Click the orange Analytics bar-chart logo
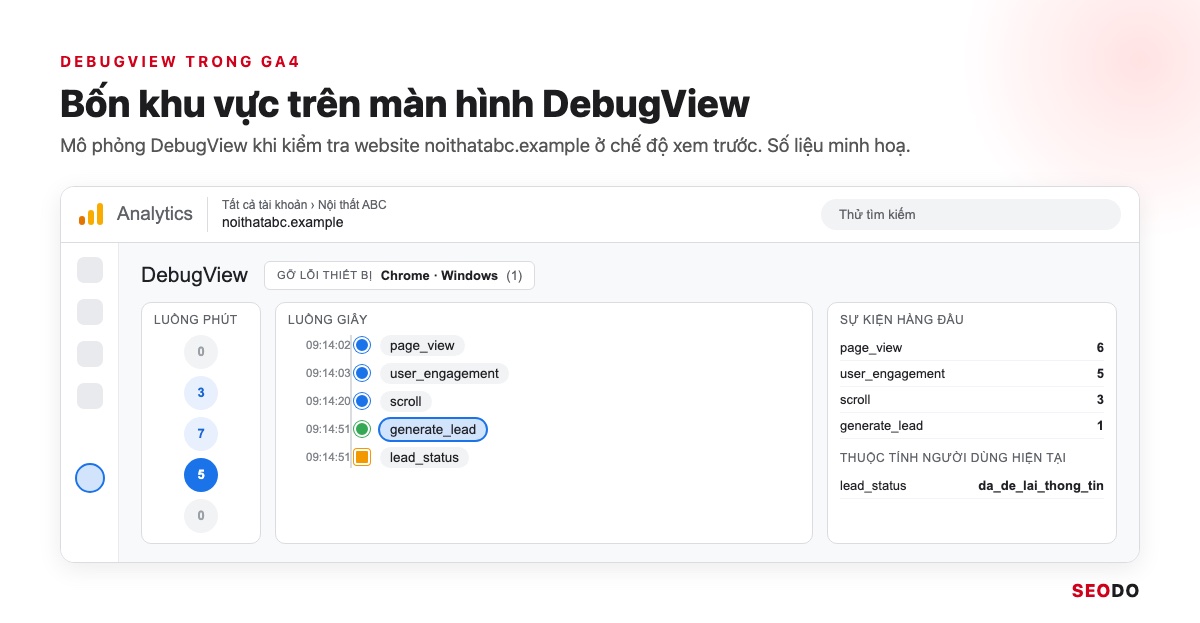This screenshot has height=623, width=1200. pos(91,214)
